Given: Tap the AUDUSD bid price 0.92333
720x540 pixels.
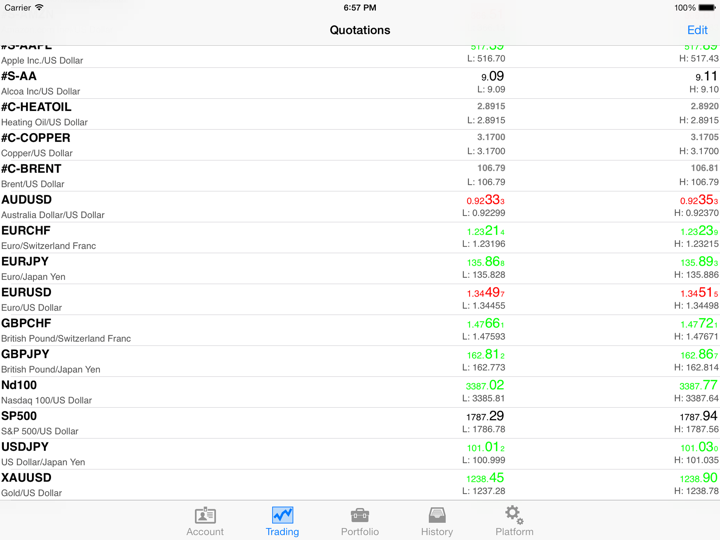Looking at the screenshot, I should 486,200.
